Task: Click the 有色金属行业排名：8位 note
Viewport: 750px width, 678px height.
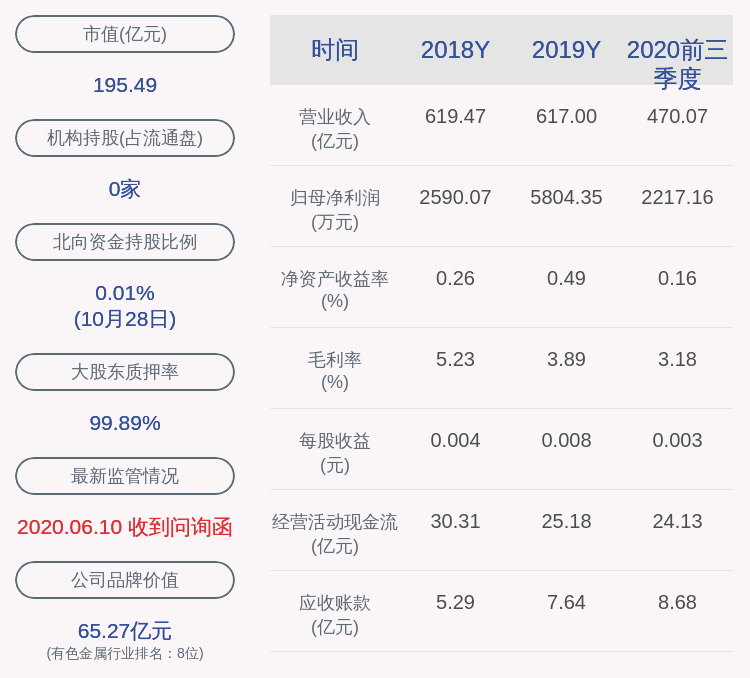Action: click(125, 654)
